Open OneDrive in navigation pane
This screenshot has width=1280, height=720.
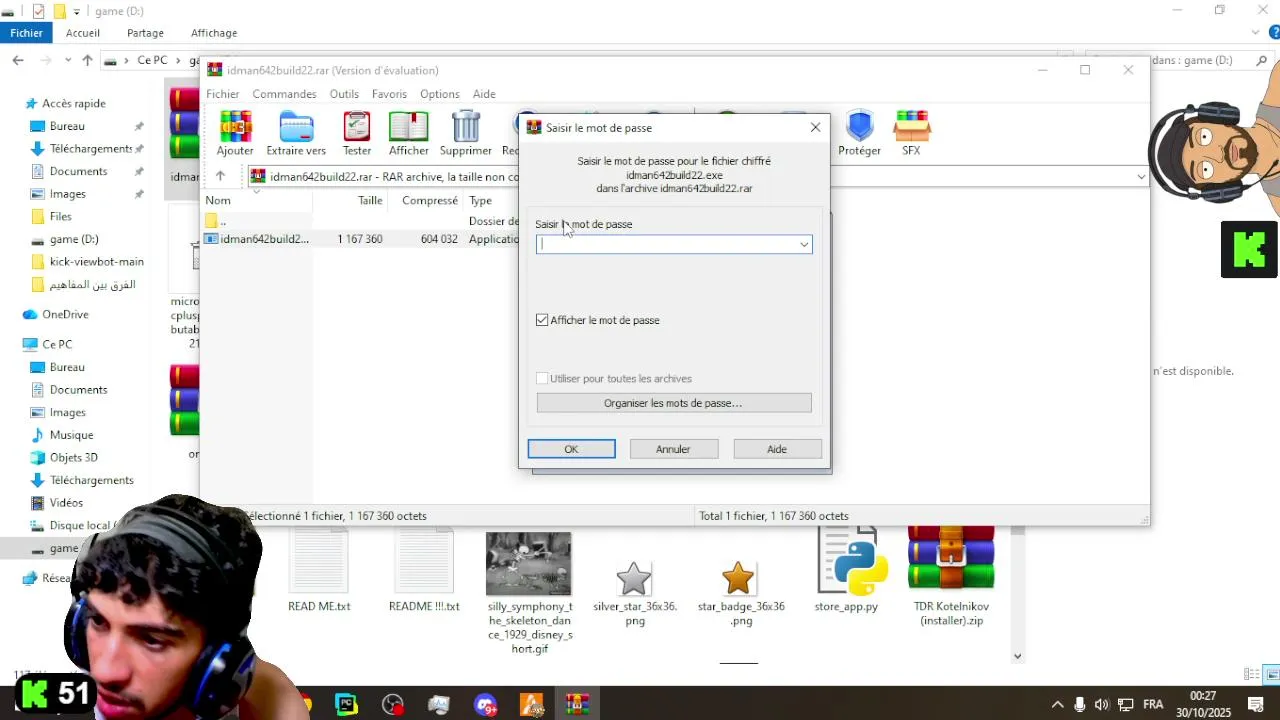pos(65,314)
